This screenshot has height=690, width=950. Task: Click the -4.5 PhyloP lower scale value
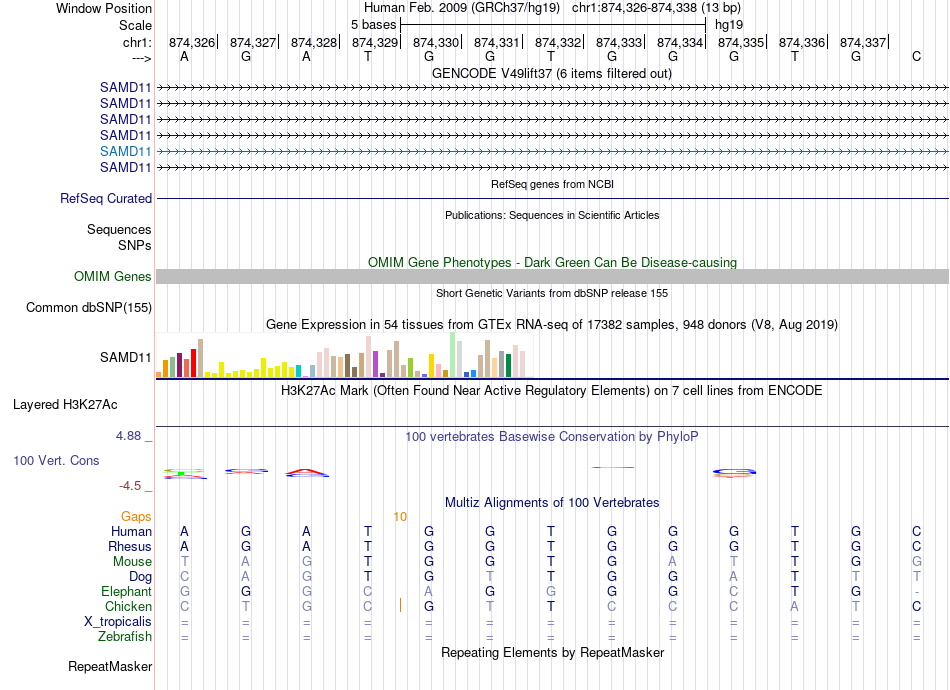130,486
